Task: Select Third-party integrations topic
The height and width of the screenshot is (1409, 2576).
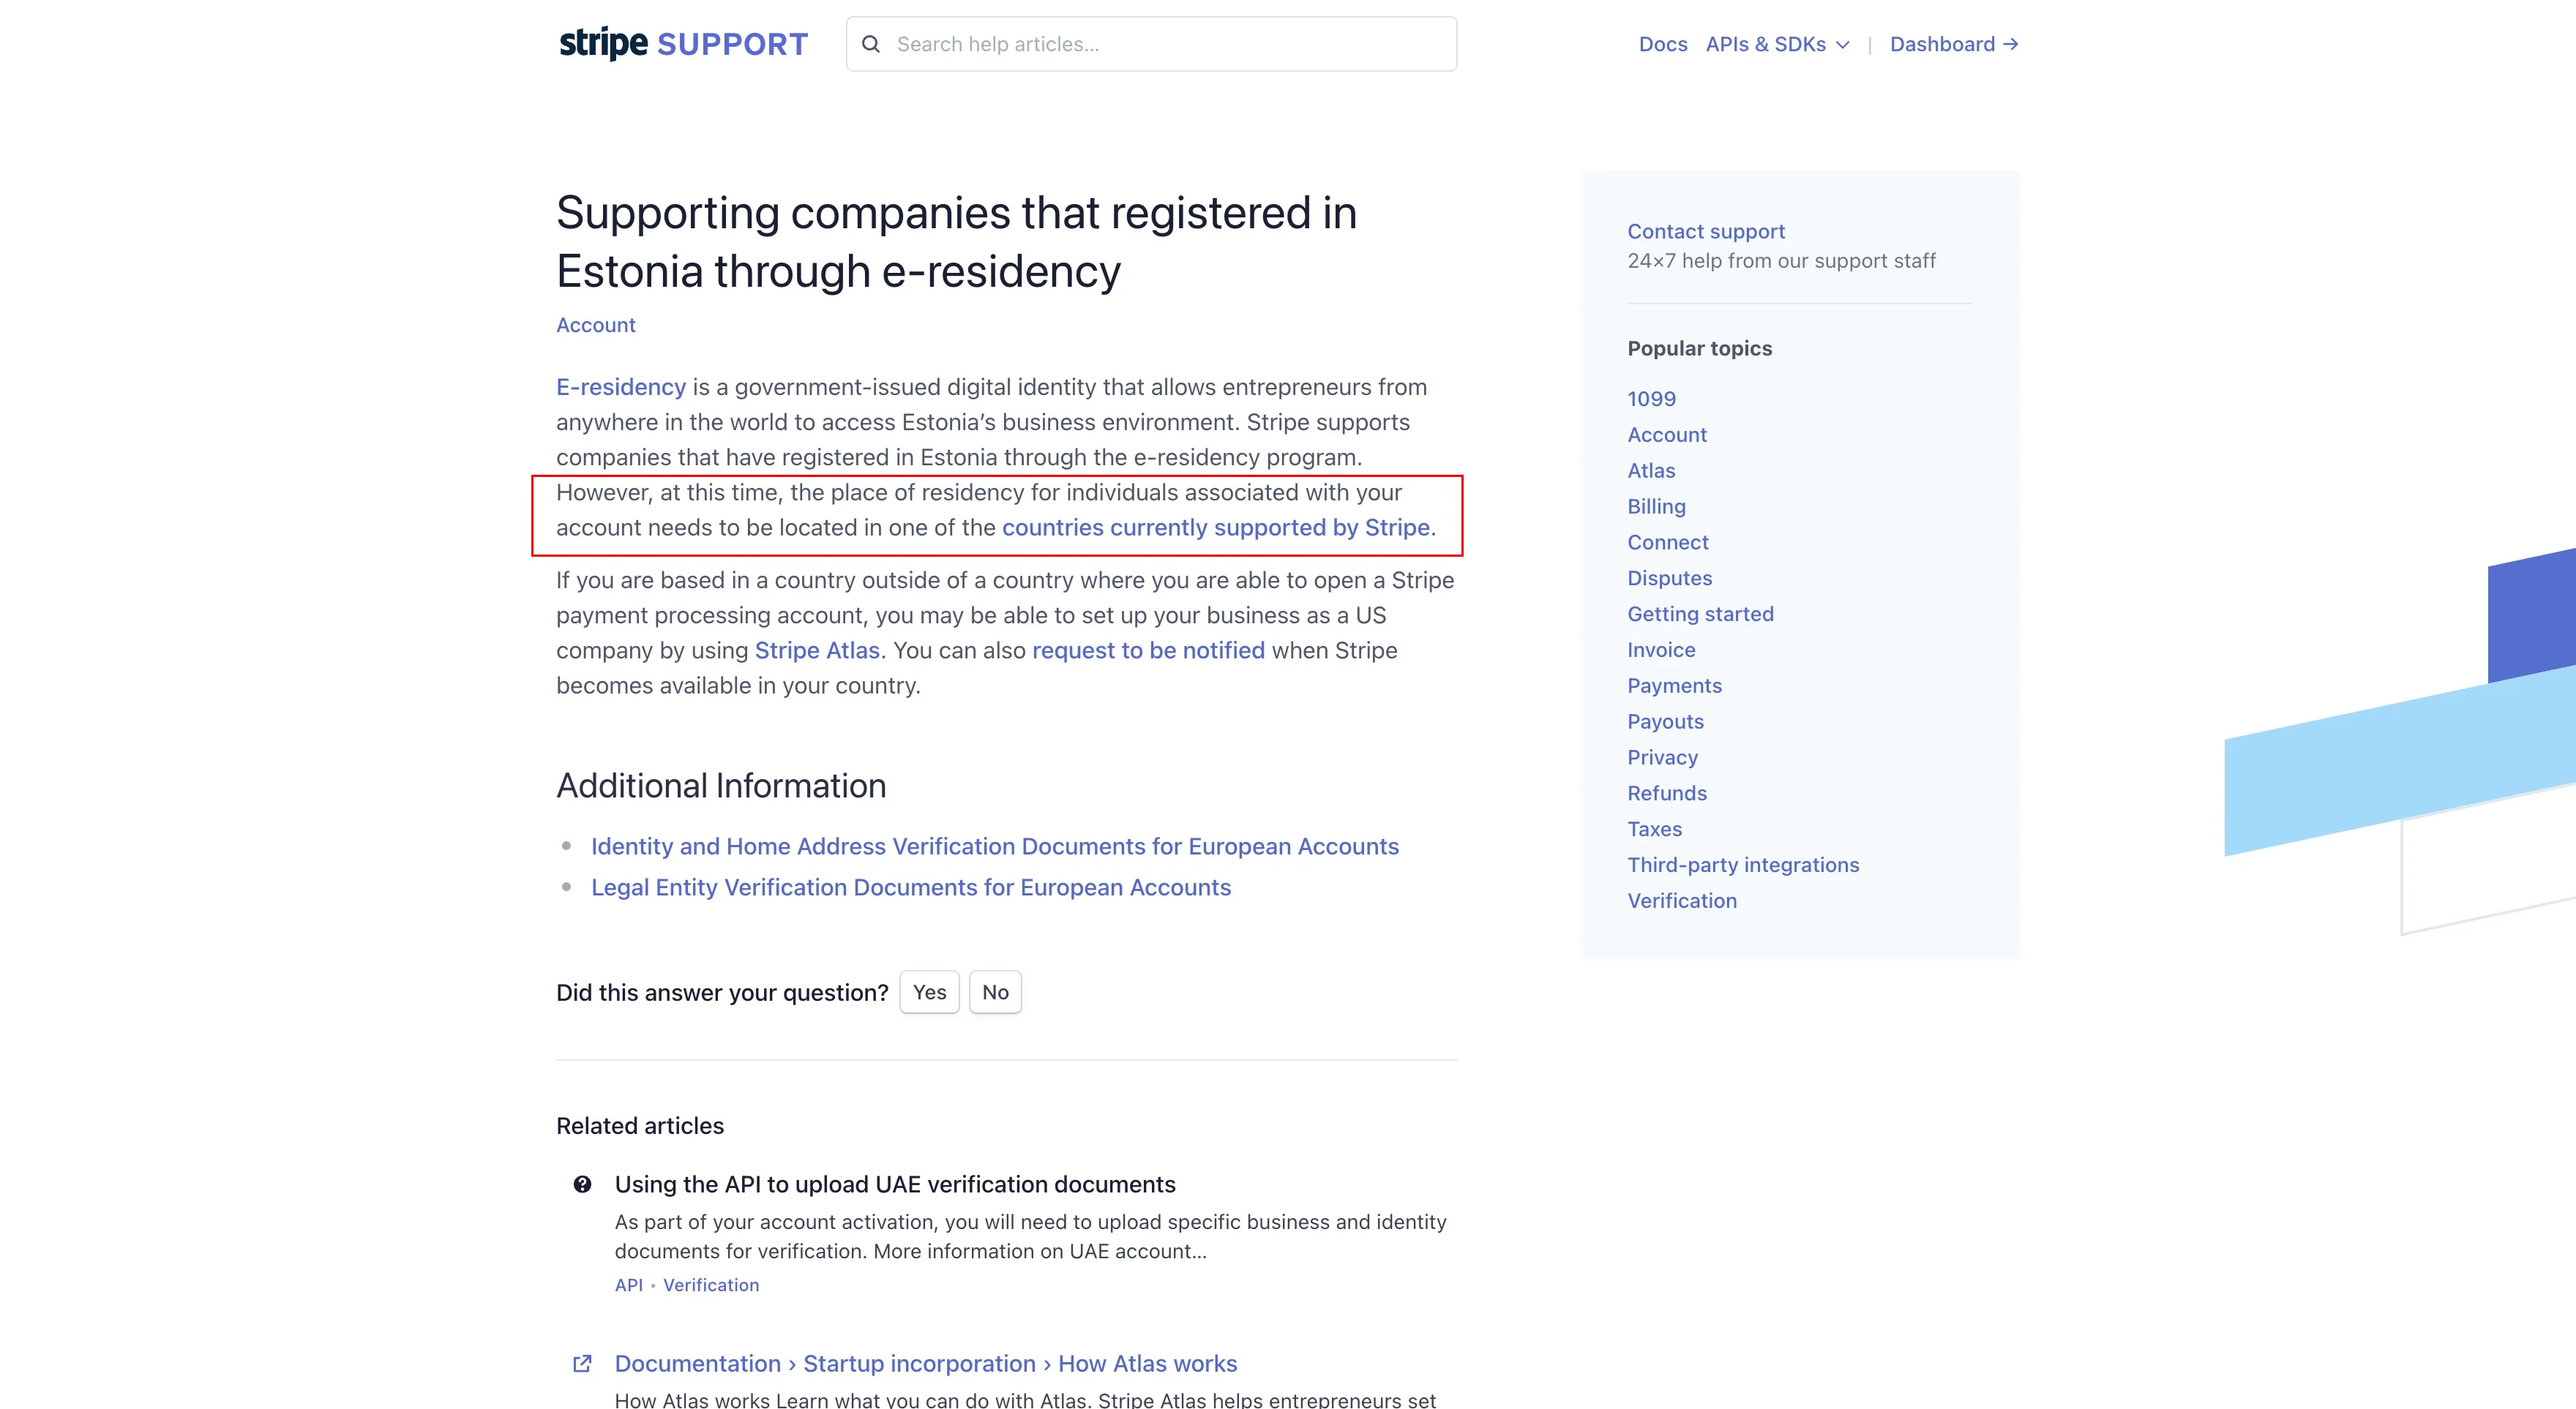Action: (1743, 865)
